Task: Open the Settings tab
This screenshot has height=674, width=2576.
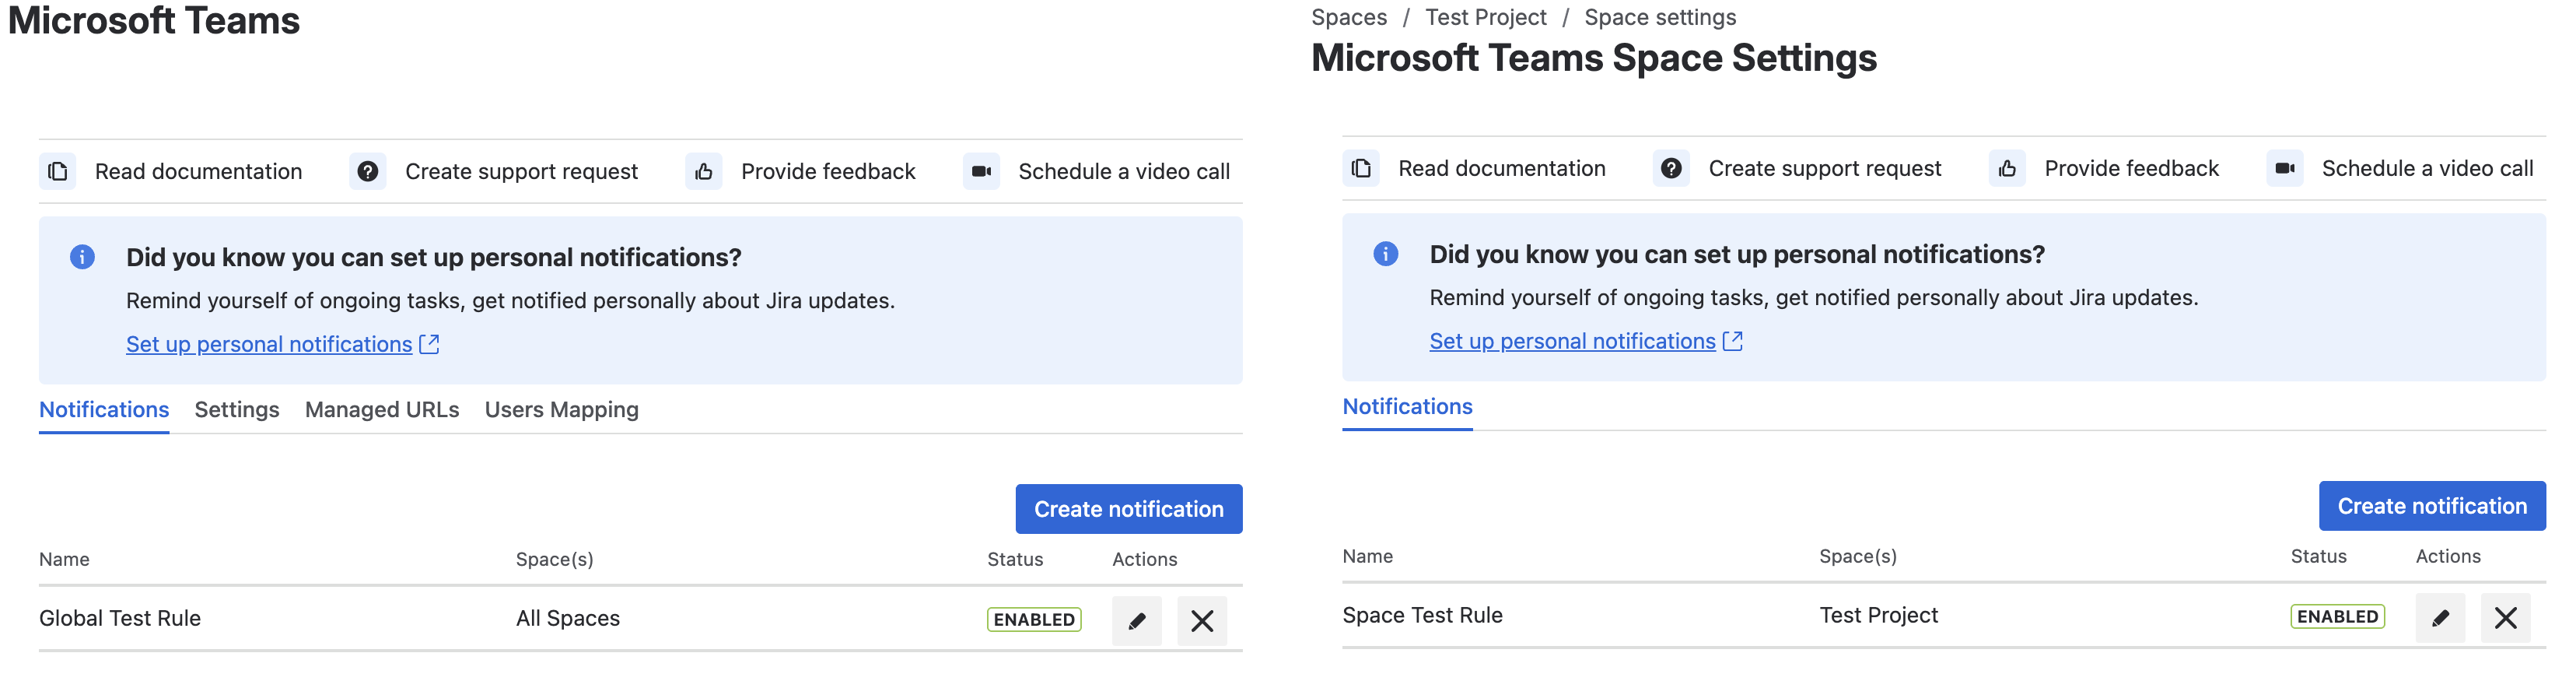Action: coord(237,410)
